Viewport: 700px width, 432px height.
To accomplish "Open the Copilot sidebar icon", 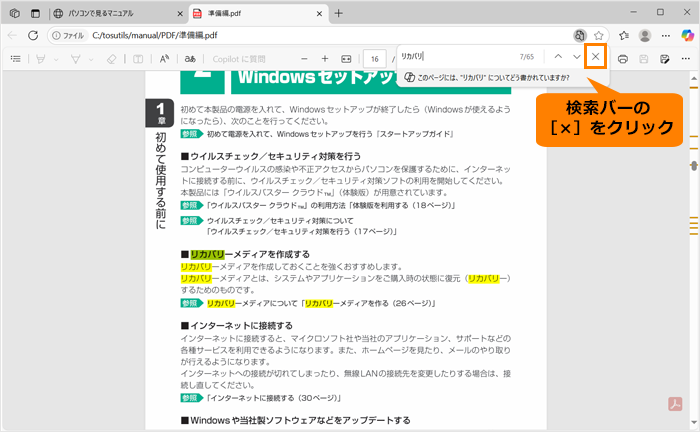I will click(x=688, y=35).
